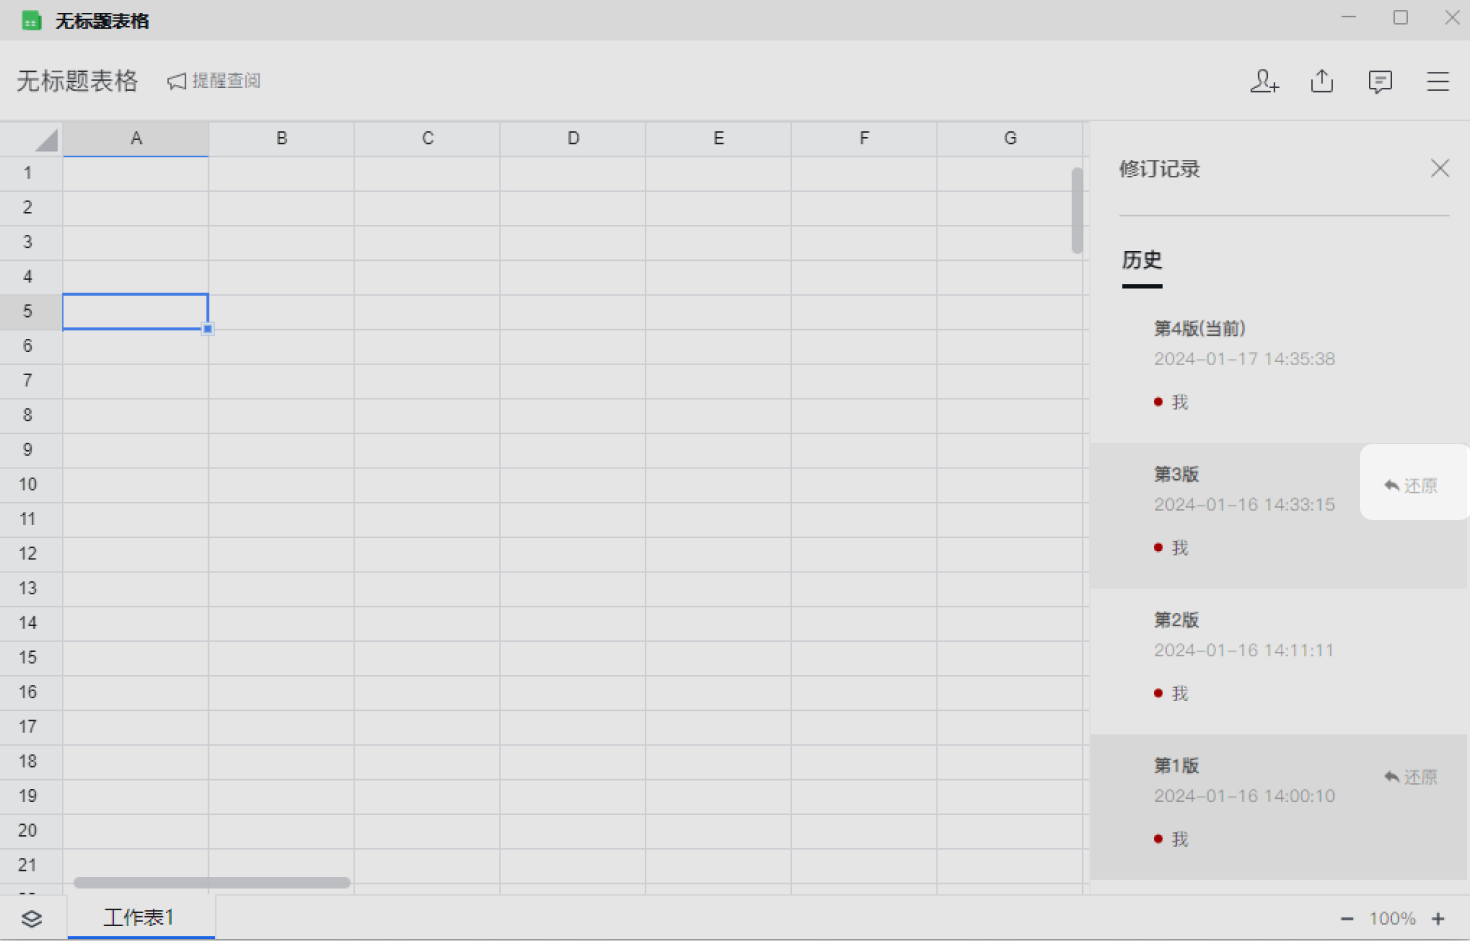
Task: Restore 第3版 with 还原 button
Action: coord(1411,486)
